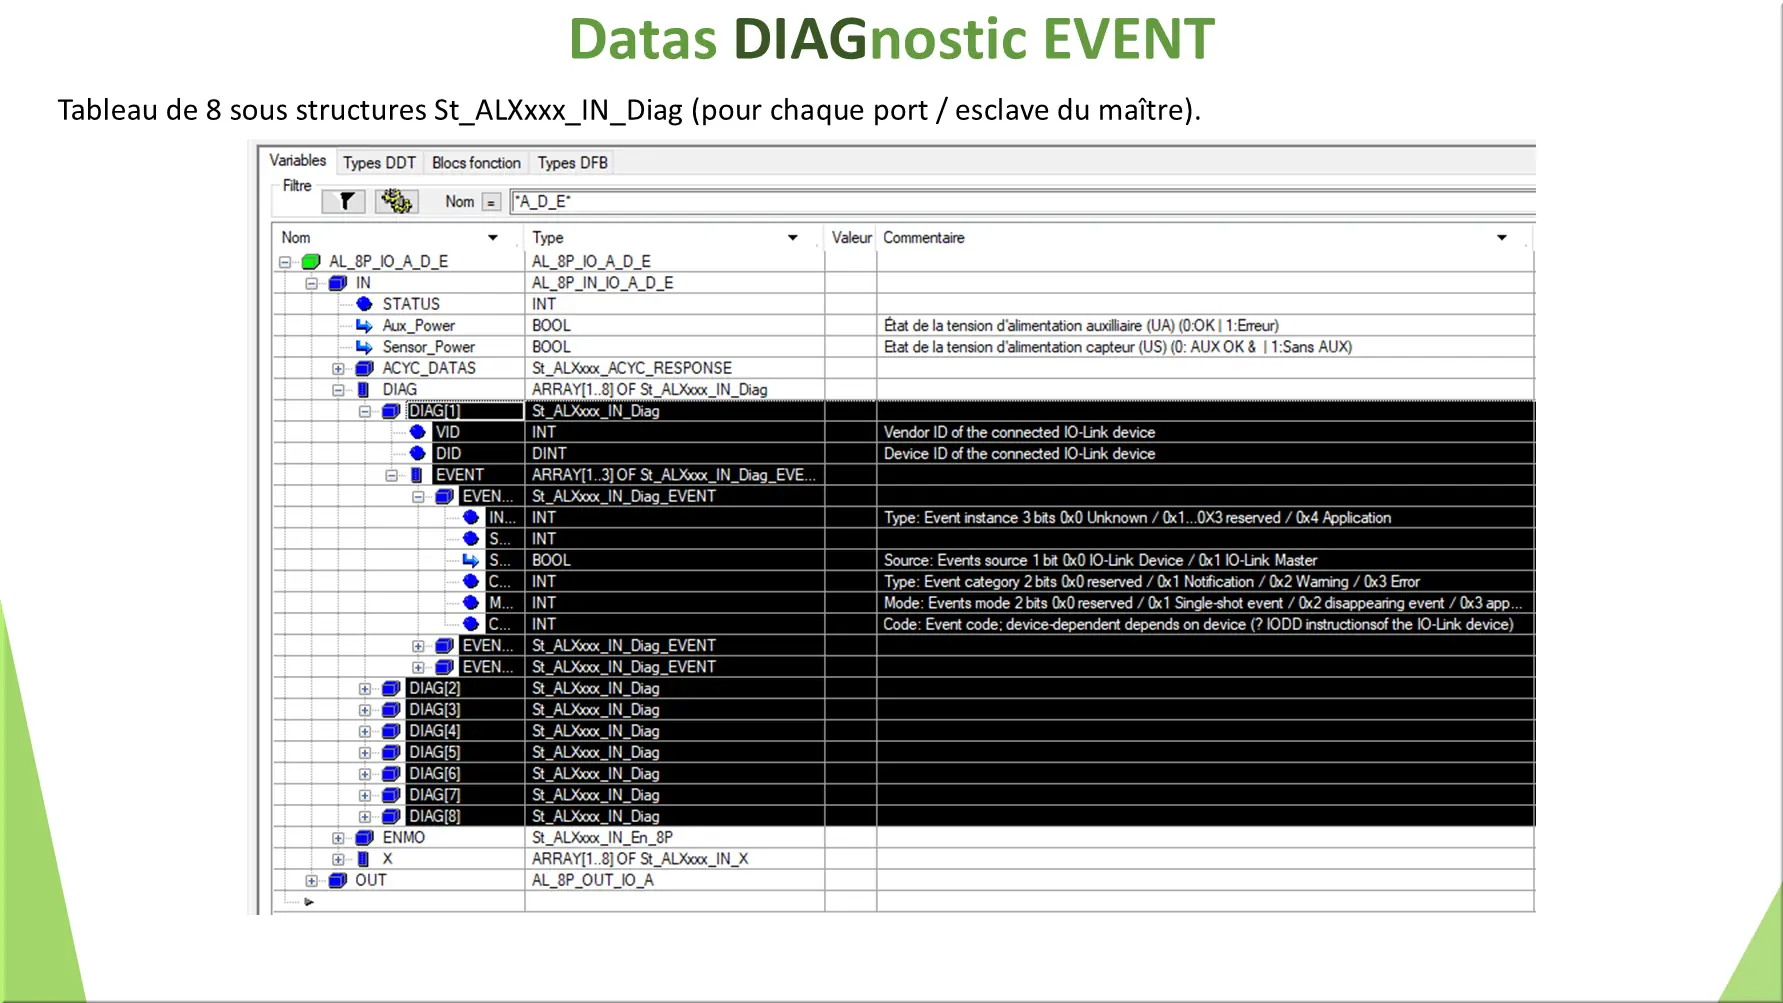Image resolution: width=1783 pixels, height=1003 pixels.
Task: Collapse the DIAG array node
Action: click(338, 390)
